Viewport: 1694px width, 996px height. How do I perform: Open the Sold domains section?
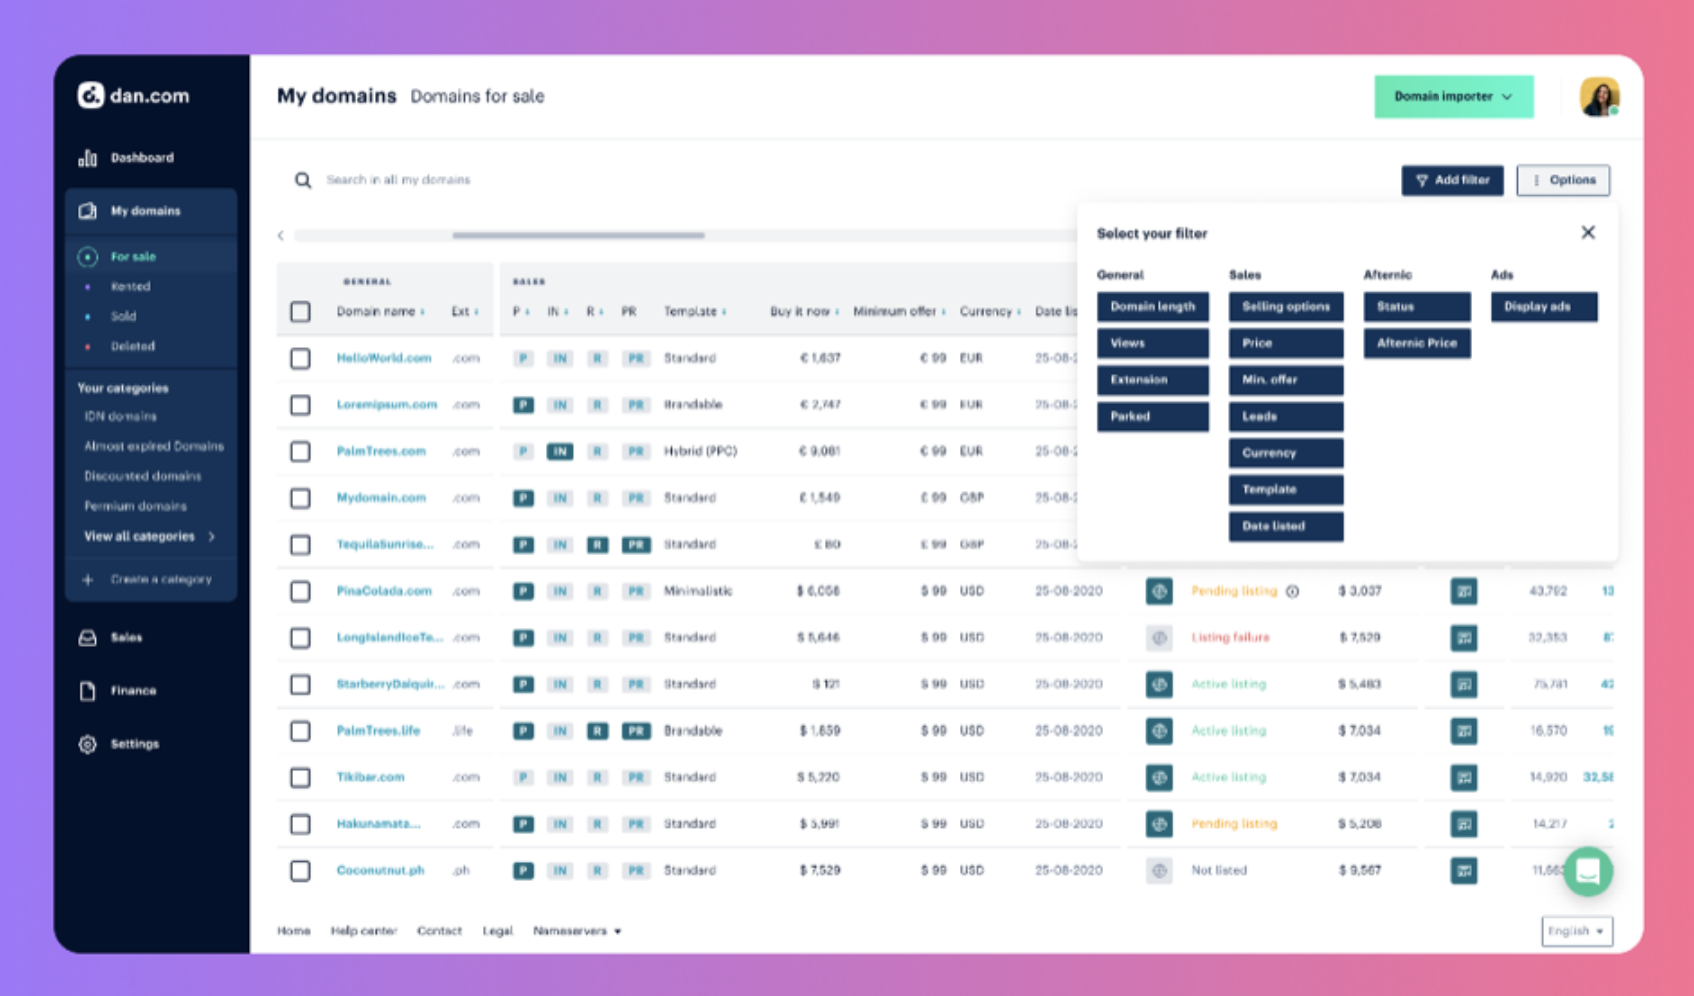(x=124, y=317)
